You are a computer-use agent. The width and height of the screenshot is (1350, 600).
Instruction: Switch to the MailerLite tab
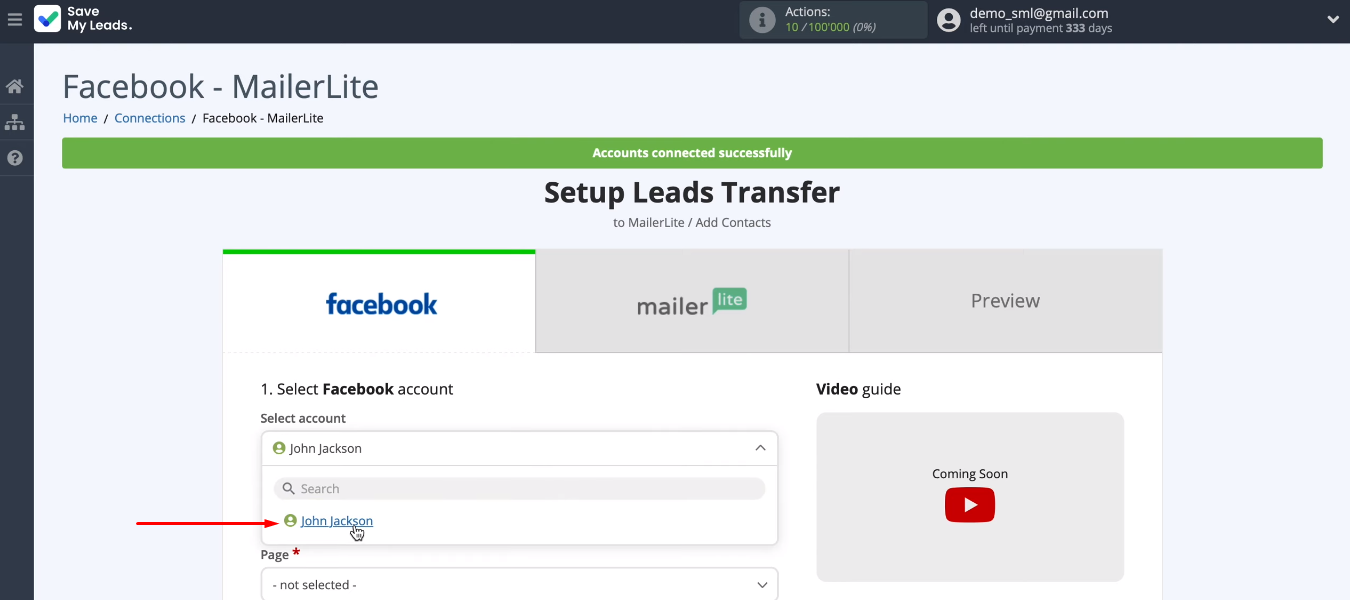(692, 302)
